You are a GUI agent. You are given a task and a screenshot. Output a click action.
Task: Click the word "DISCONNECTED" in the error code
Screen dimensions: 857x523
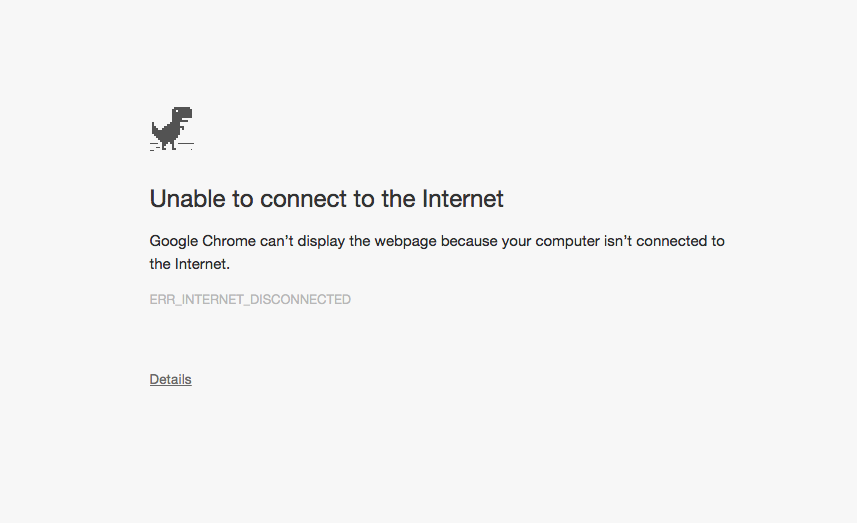coord(304,299)
